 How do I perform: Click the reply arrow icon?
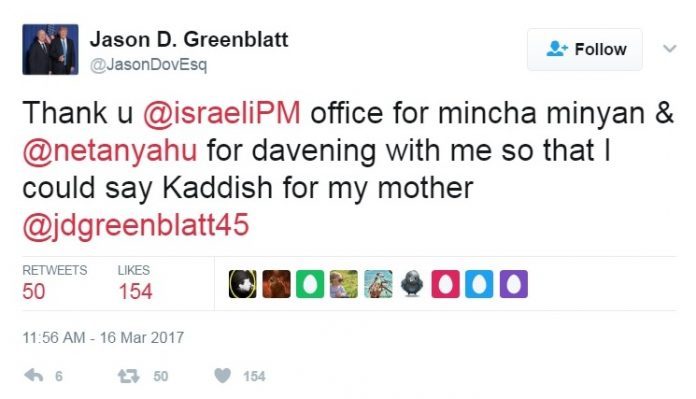(x=34, y=376)
